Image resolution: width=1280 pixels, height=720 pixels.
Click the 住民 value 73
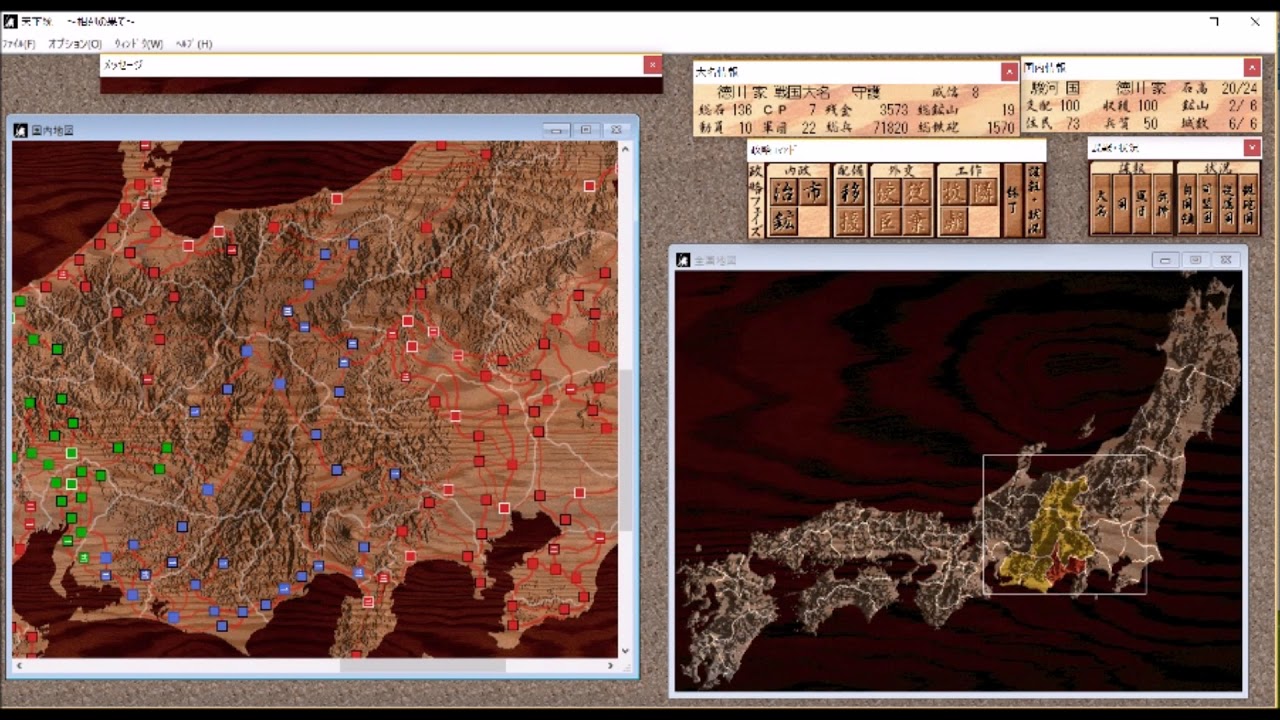click(1072, 124)
